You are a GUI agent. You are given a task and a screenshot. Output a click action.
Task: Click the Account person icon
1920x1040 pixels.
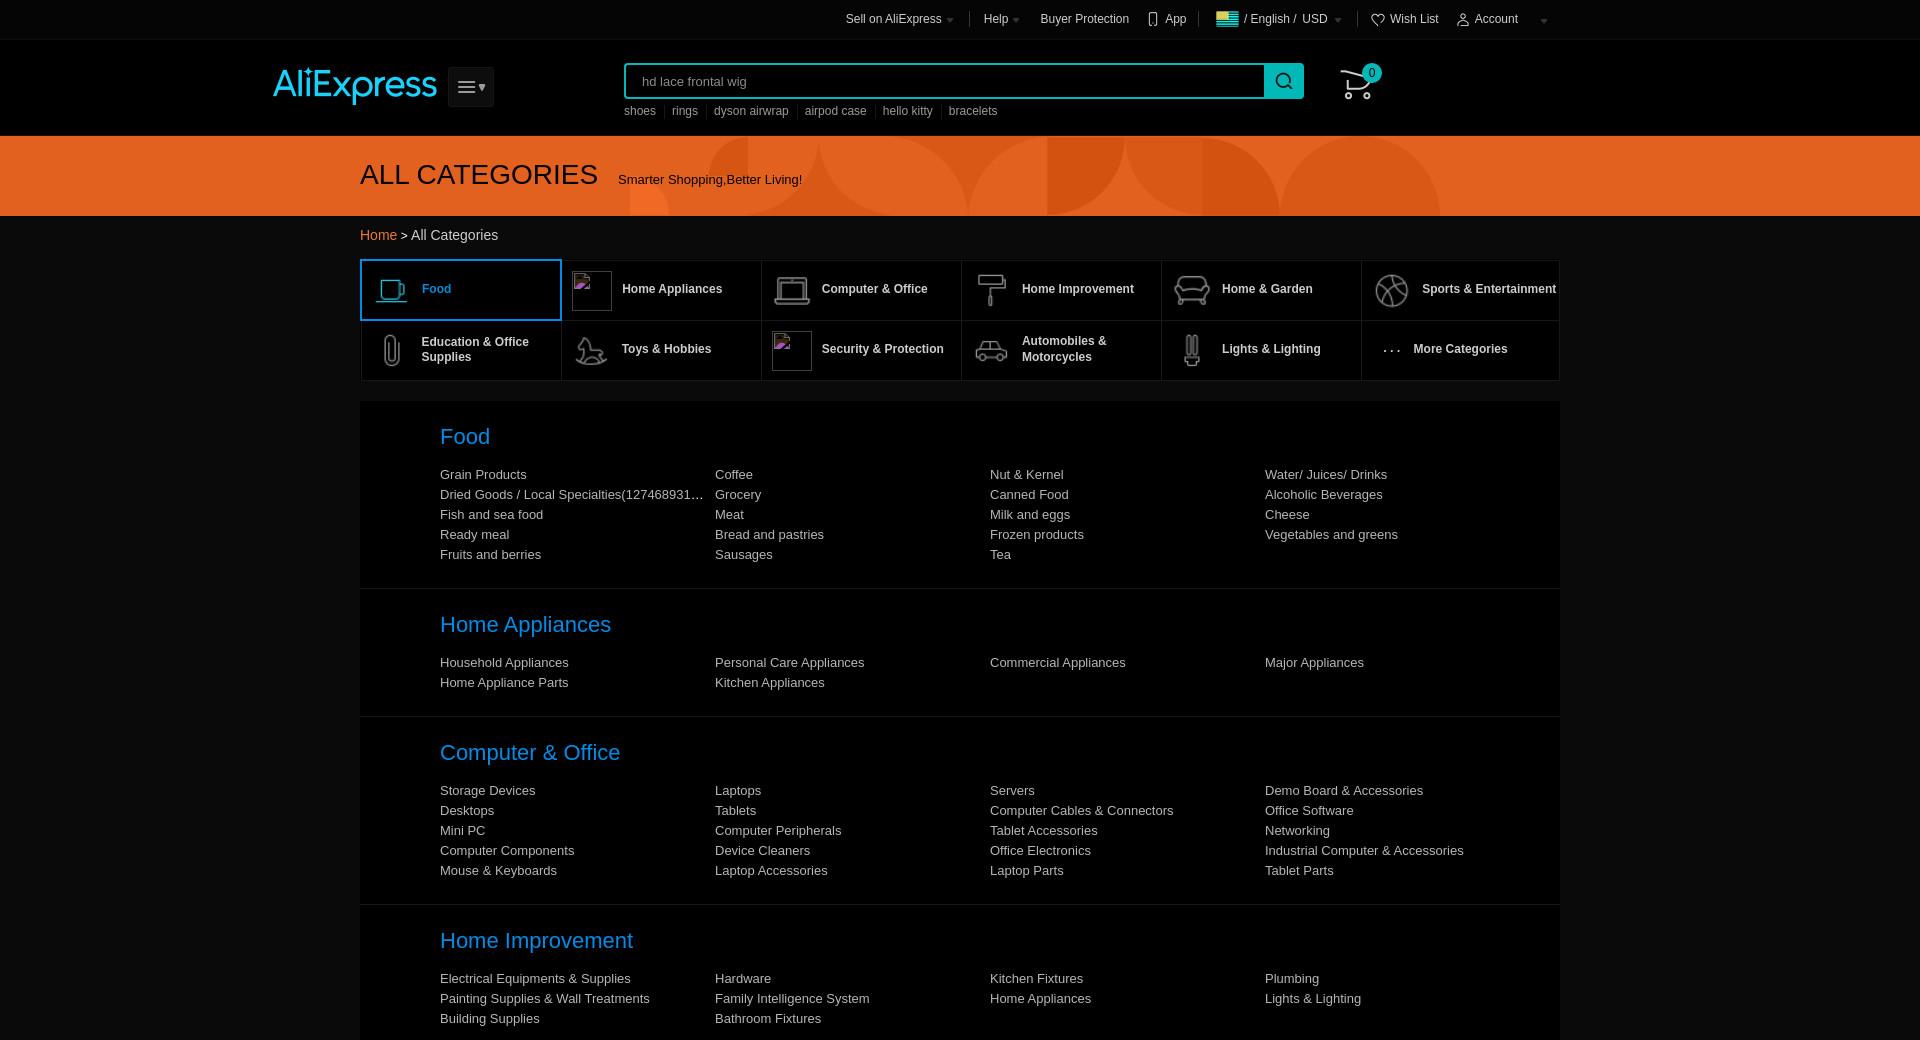tap(1463, 19)
